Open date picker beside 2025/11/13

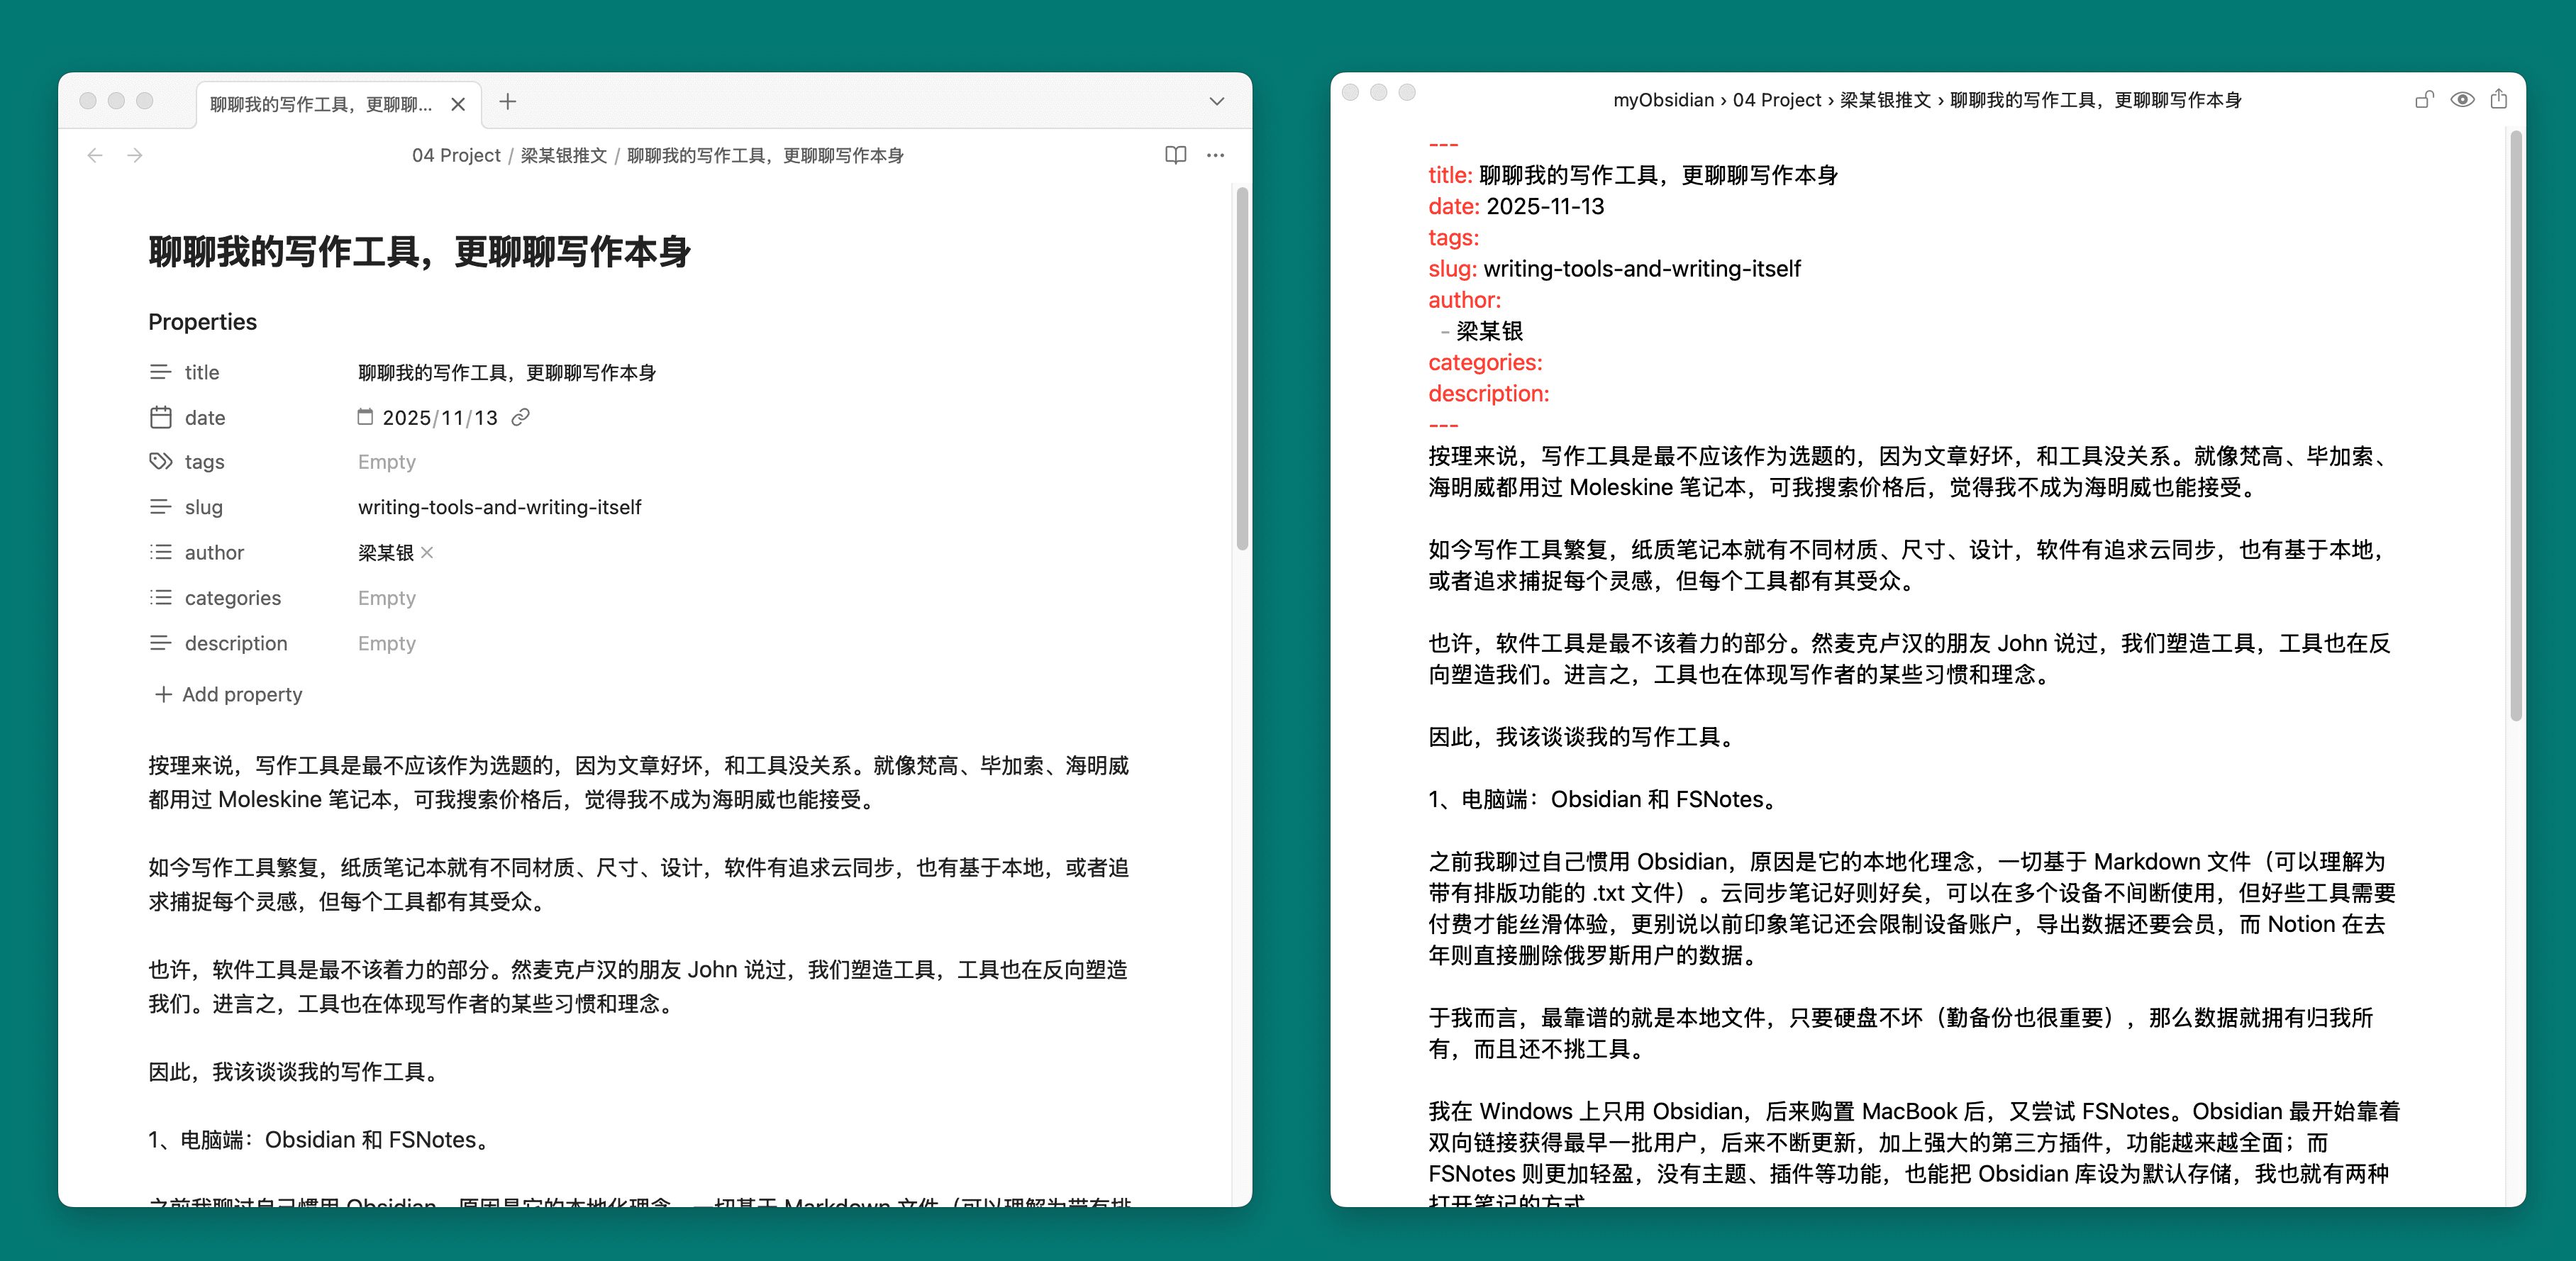click(365, 417)
